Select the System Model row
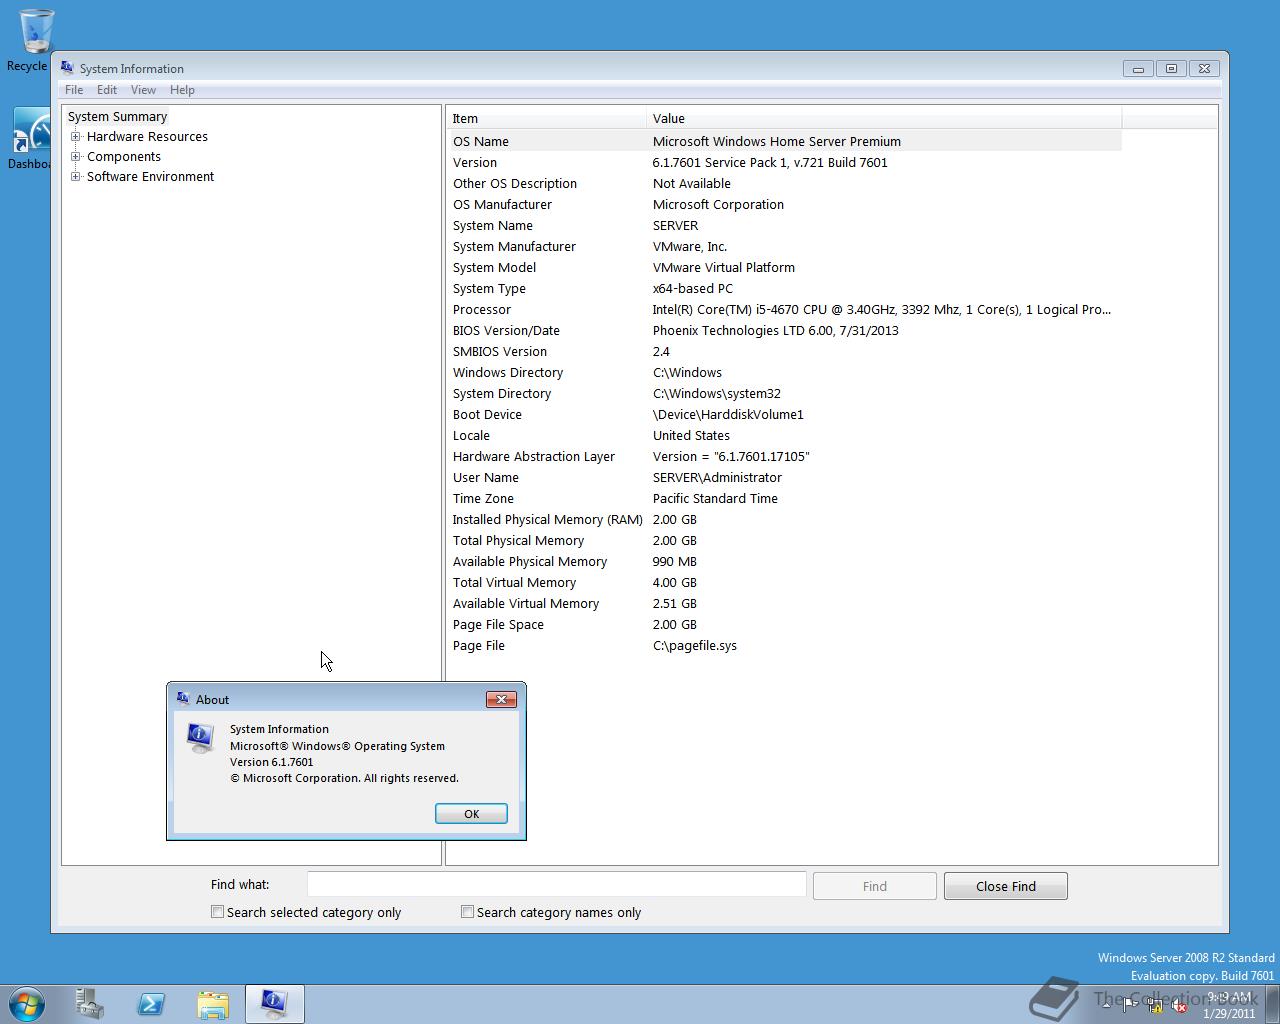Viewport: 1280px width, 1024px height. coord(784,267)
